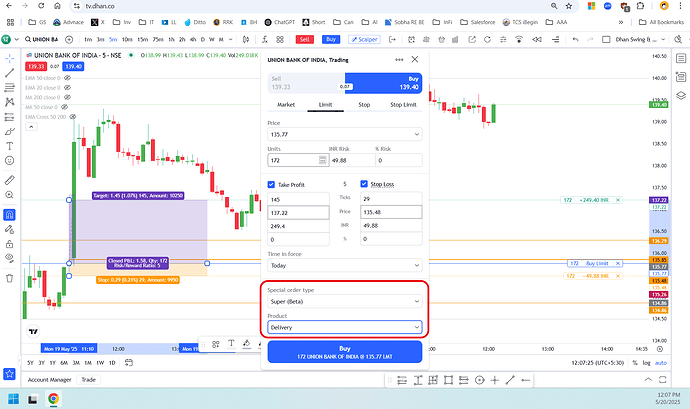Click the UNION BA symbol search
Image resolution: width=690 pixels, height=409 pixels.
(41, 40)
